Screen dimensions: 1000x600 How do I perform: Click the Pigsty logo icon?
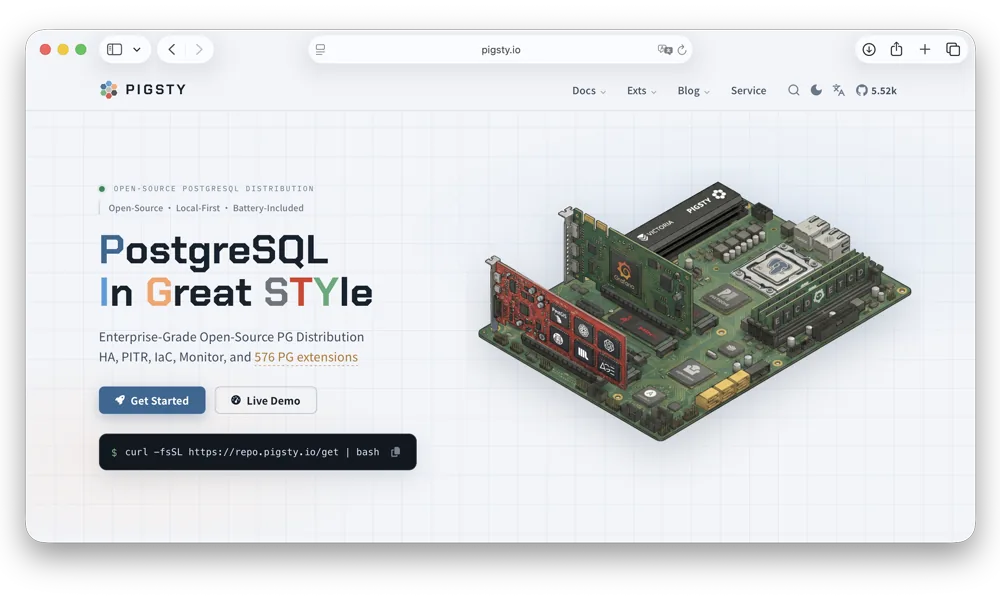(108, 90)
